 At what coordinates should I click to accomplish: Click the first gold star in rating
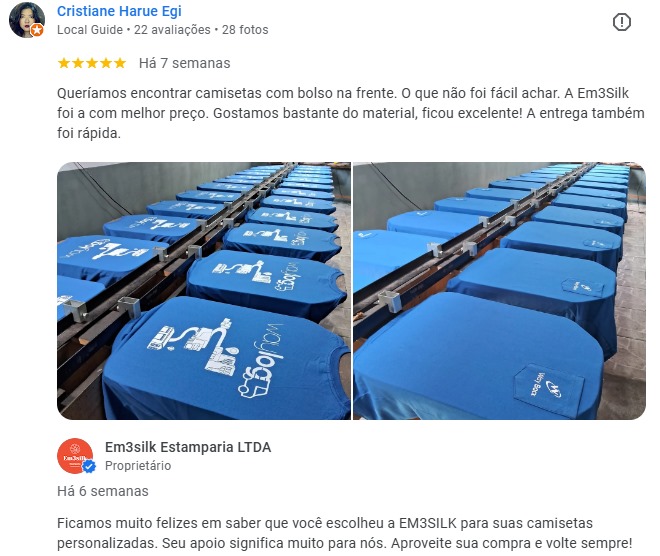[x=64, y=63]
